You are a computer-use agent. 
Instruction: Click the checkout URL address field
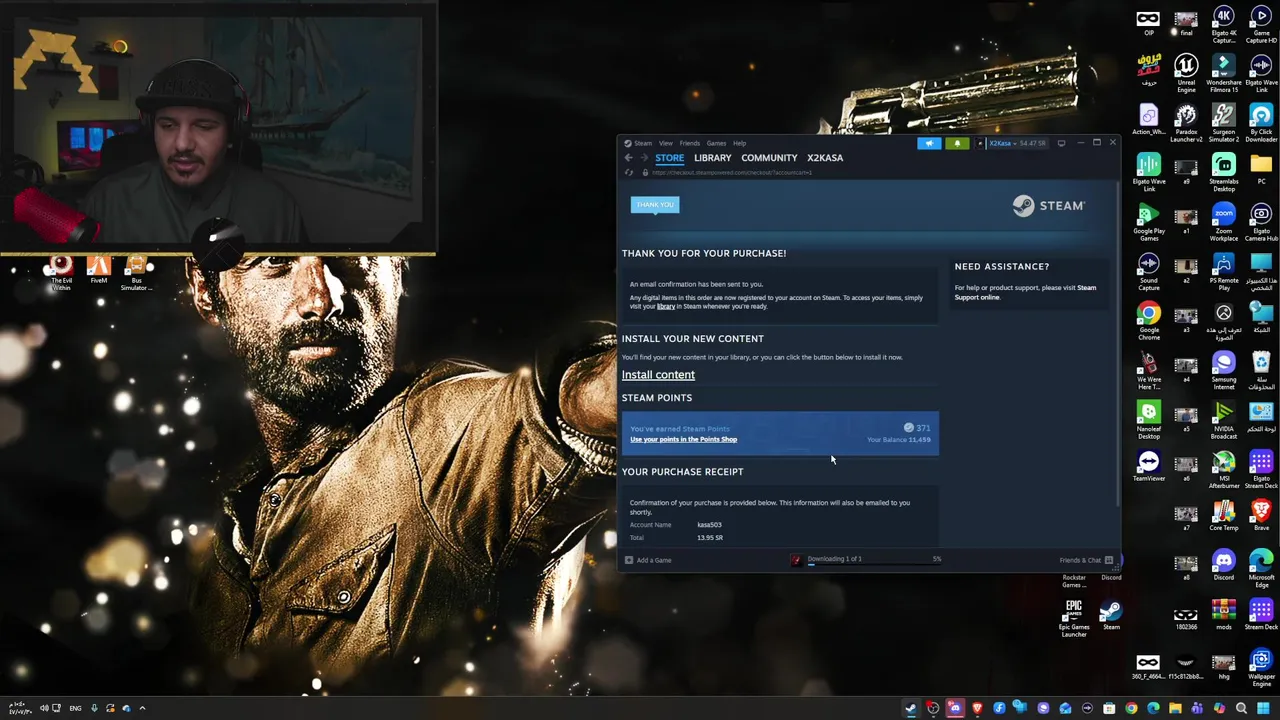point(732,173)
